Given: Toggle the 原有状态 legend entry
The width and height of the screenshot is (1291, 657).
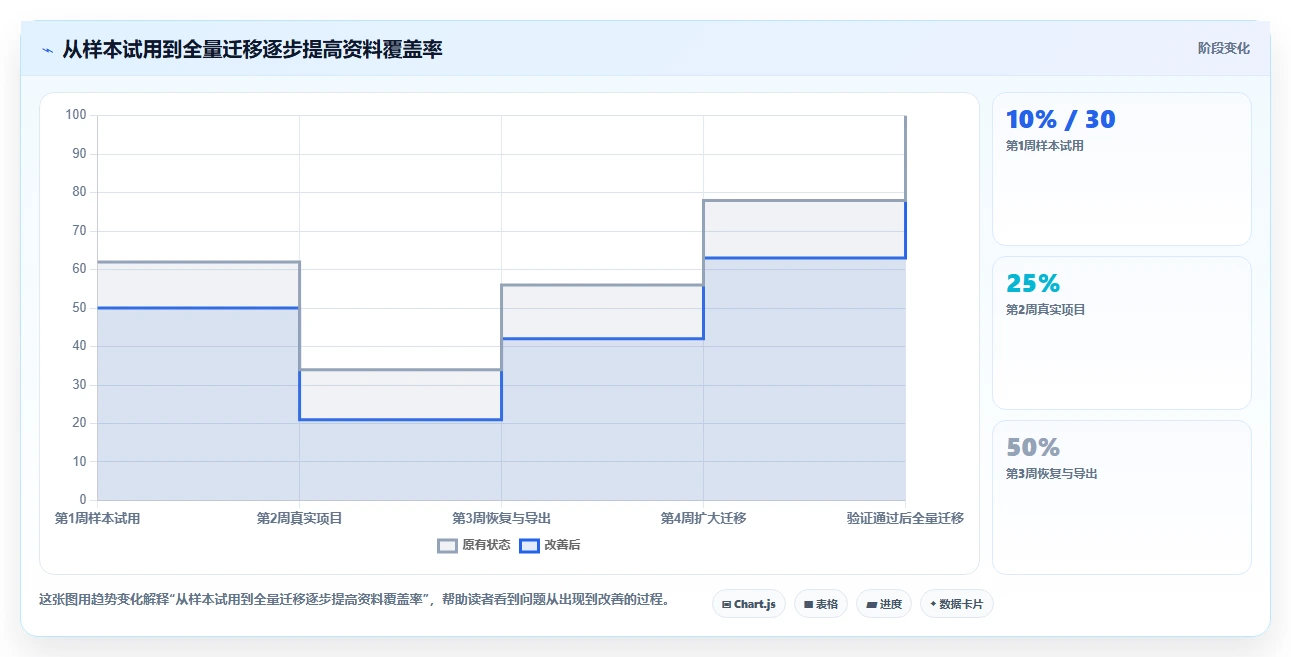Looking at the screenshot, I should point(474,545).
